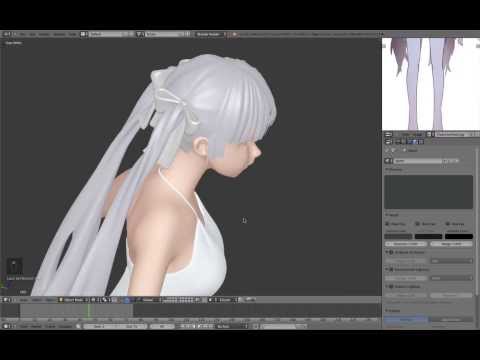Open the black Ambient Color swatch
Screen dimensions: 480x360
tap(459, 236)
